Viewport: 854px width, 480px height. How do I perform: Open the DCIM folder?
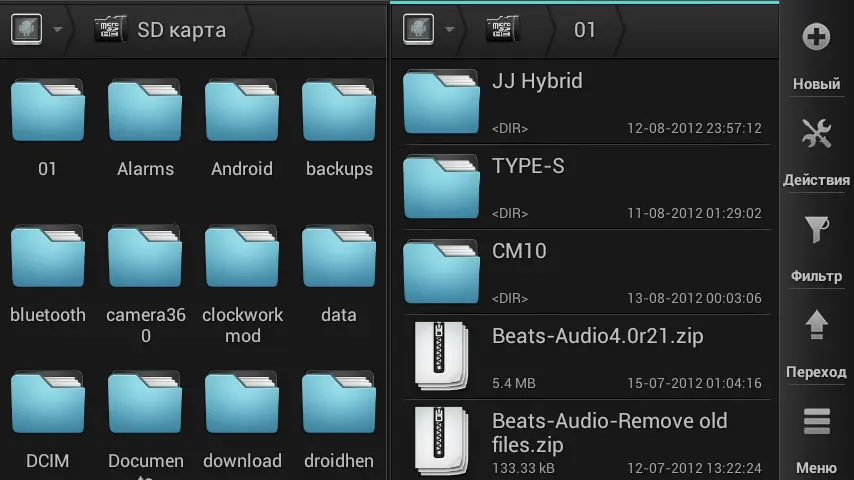pos(48,405)
